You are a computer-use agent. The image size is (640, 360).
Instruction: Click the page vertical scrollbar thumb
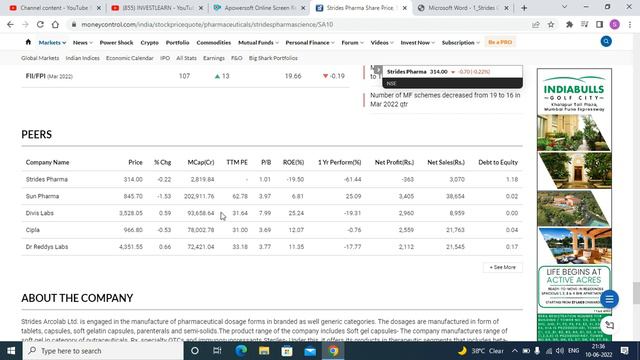(x=636, y=293)
